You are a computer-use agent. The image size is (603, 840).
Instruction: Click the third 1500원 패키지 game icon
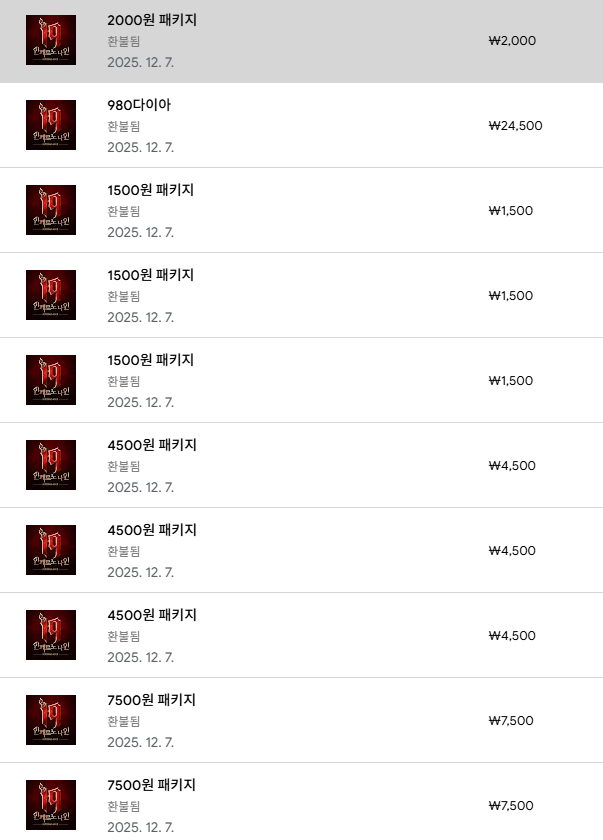[51, 380]
